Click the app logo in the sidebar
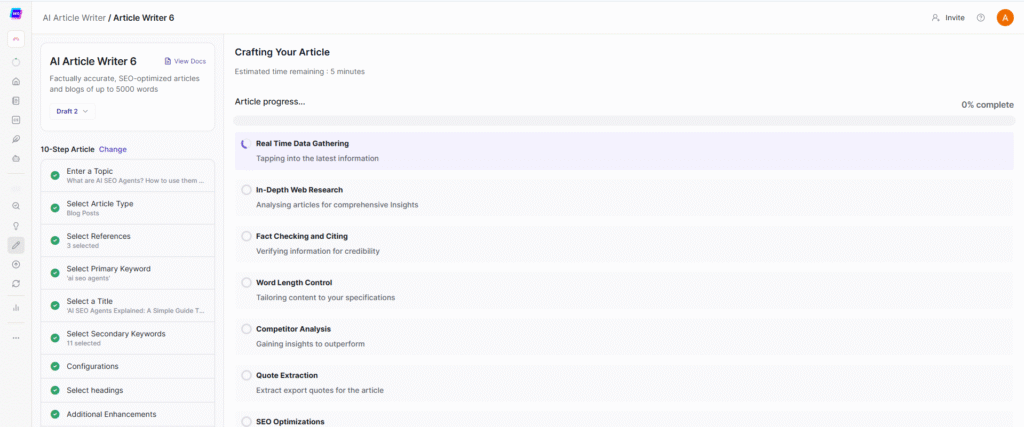This screenshot has height=427, width=1024. [x=16, y=15]
